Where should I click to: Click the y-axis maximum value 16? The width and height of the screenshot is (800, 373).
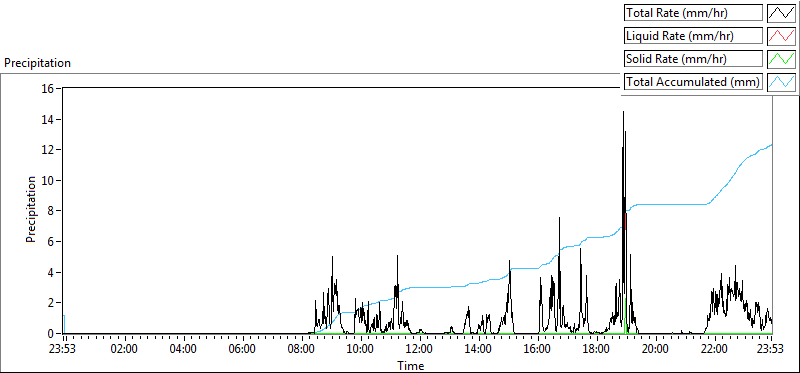point(48,88)
